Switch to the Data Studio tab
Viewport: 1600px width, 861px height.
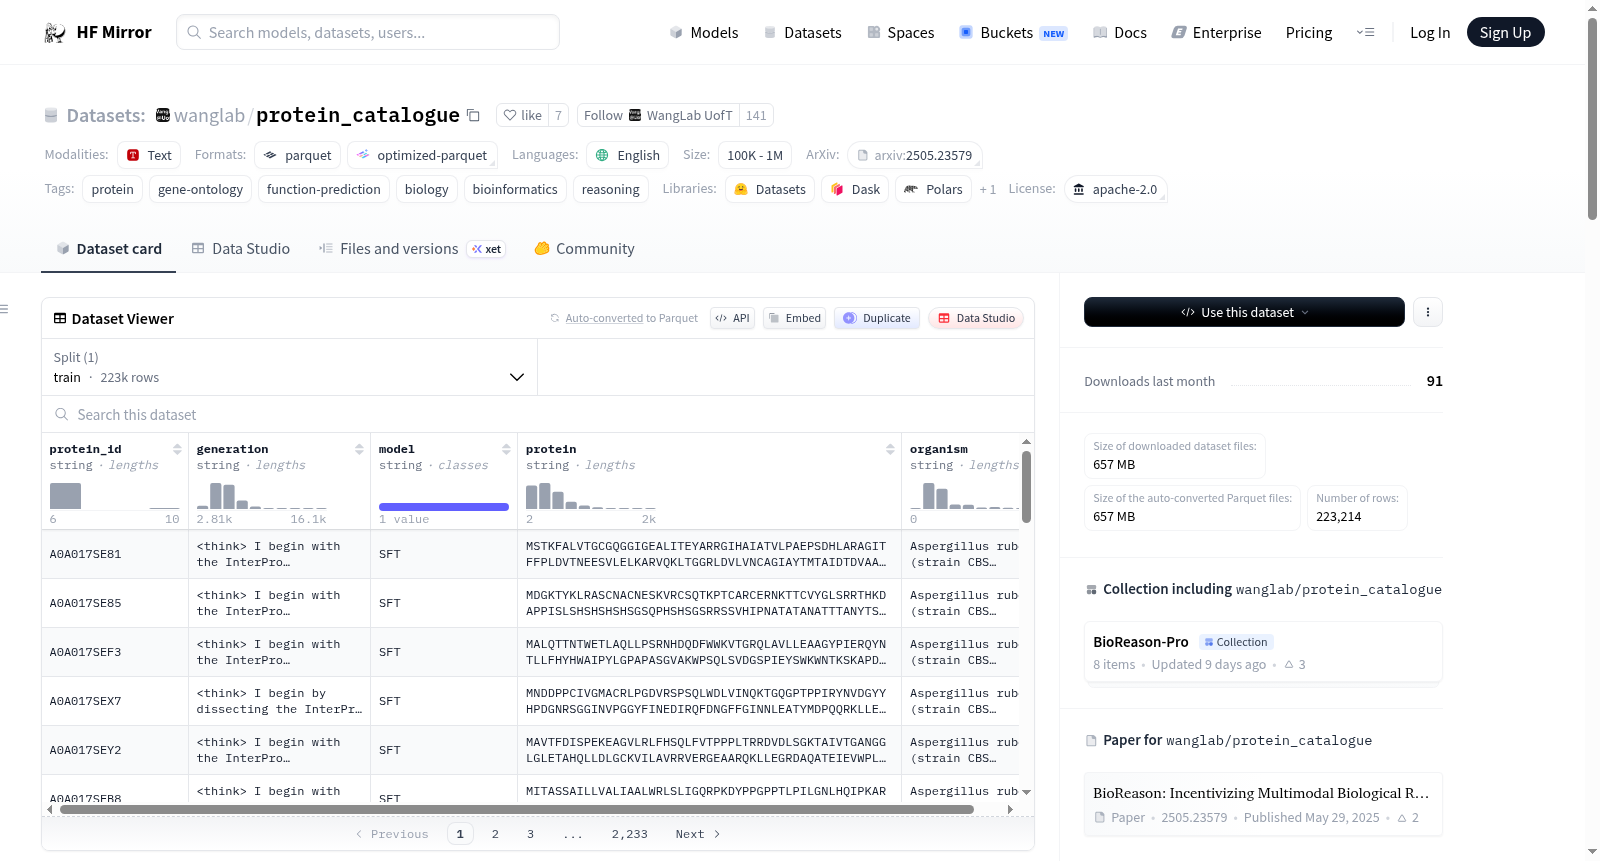(241, 249)
